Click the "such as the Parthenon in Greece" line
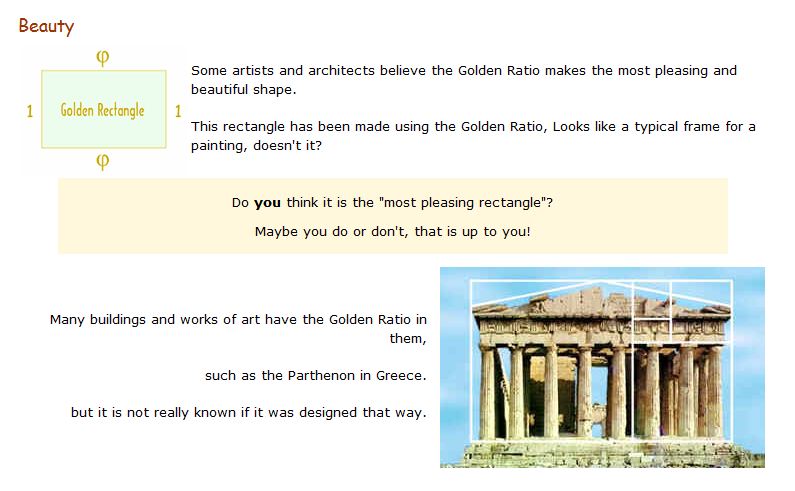The width and height of the screenshot is (795, 491). (315, 376)
